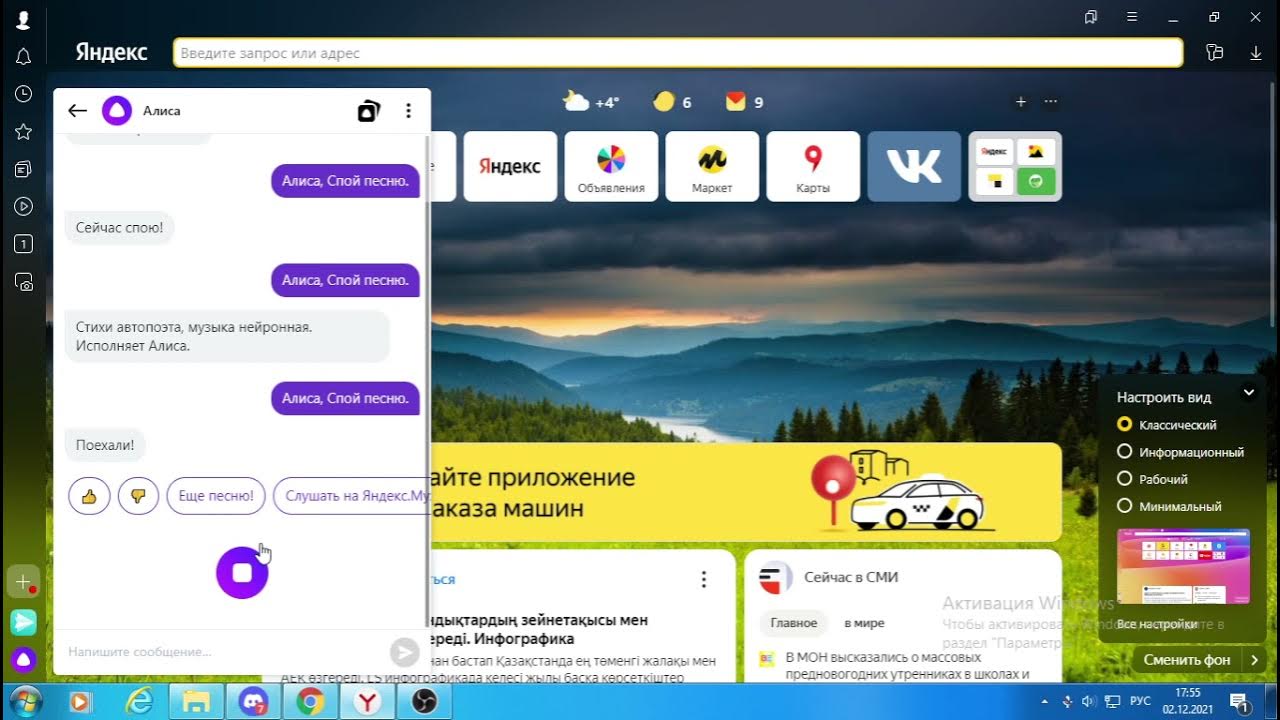Click the background preview thumbnail

point(1183,566)
